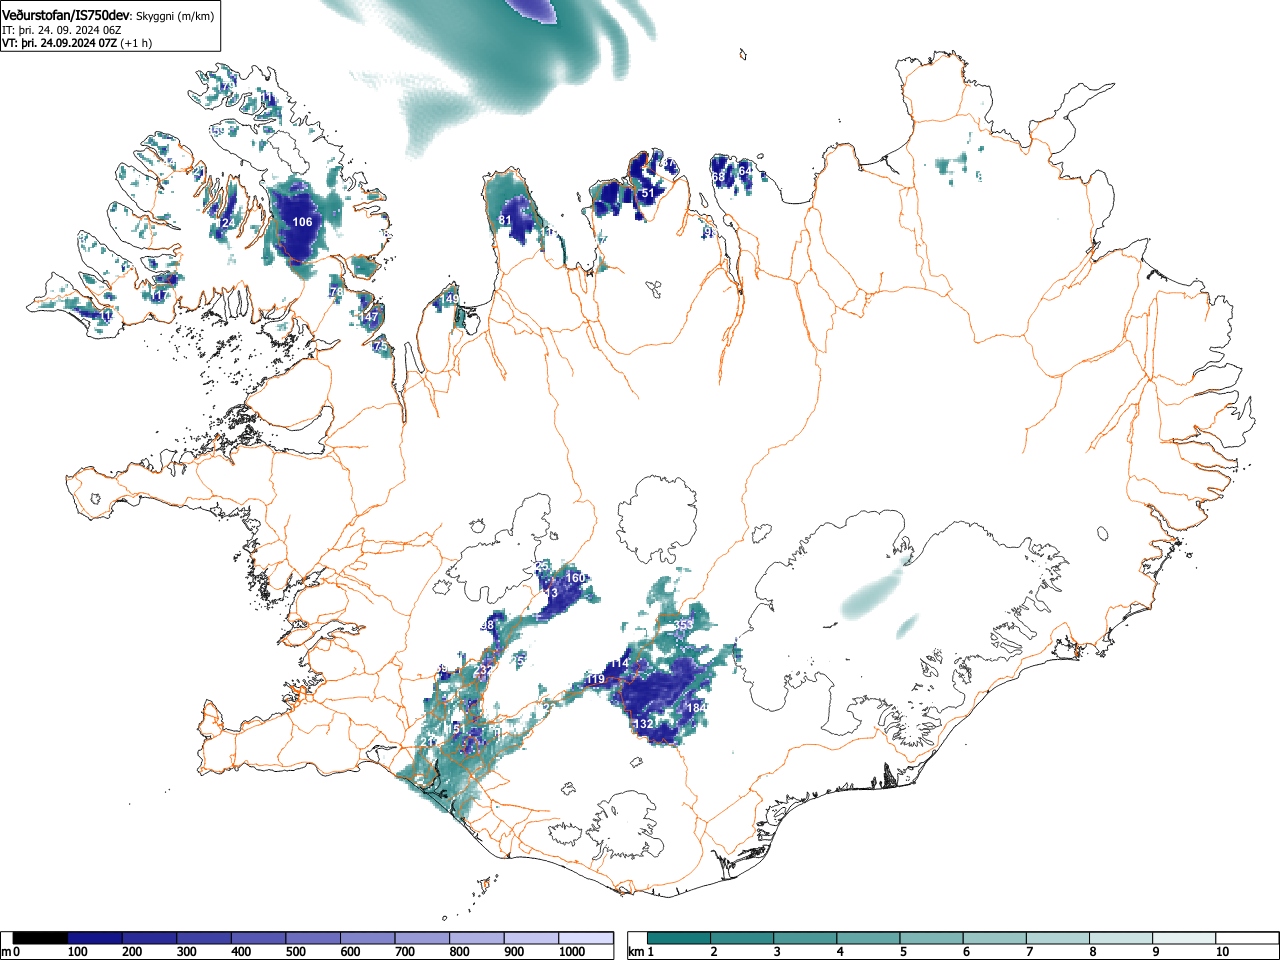
Task: Click the 1000 tick label on meter legend
Action: (572, 952)
